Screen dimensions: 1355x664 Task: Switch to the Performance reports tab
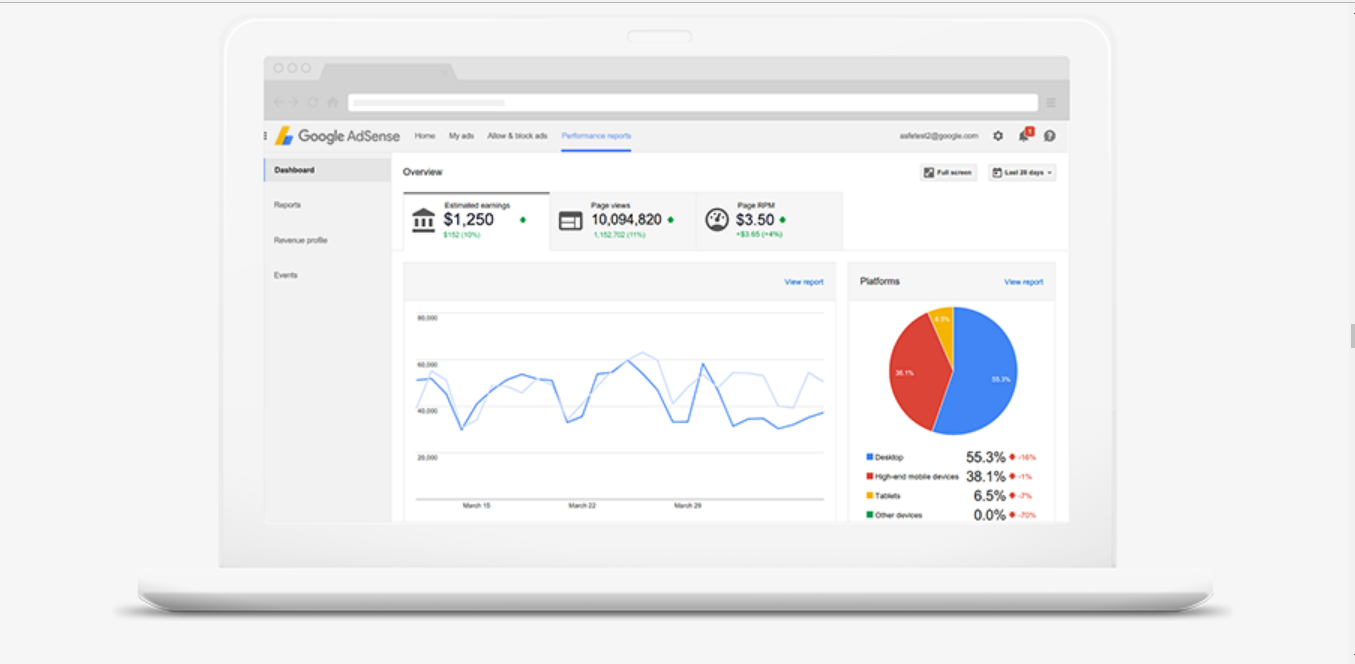[x=595, y=135]
